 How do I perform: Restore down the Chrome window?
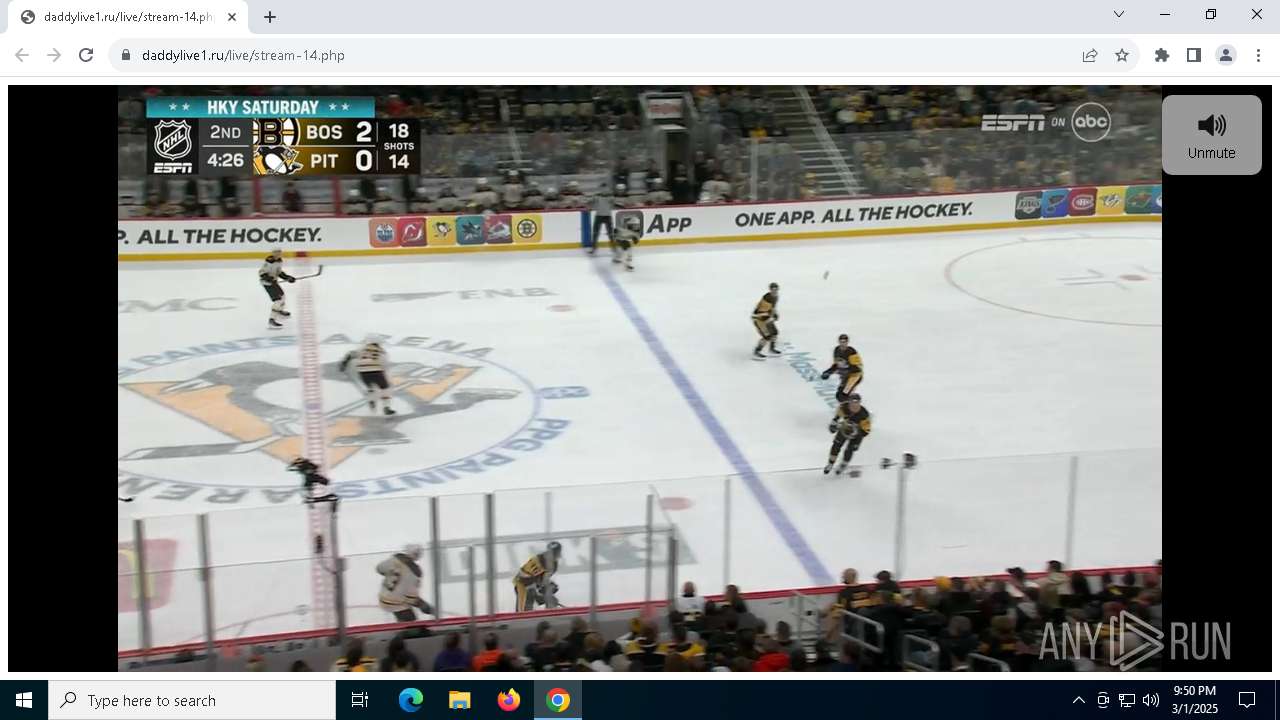click(x=1211, y=14)
